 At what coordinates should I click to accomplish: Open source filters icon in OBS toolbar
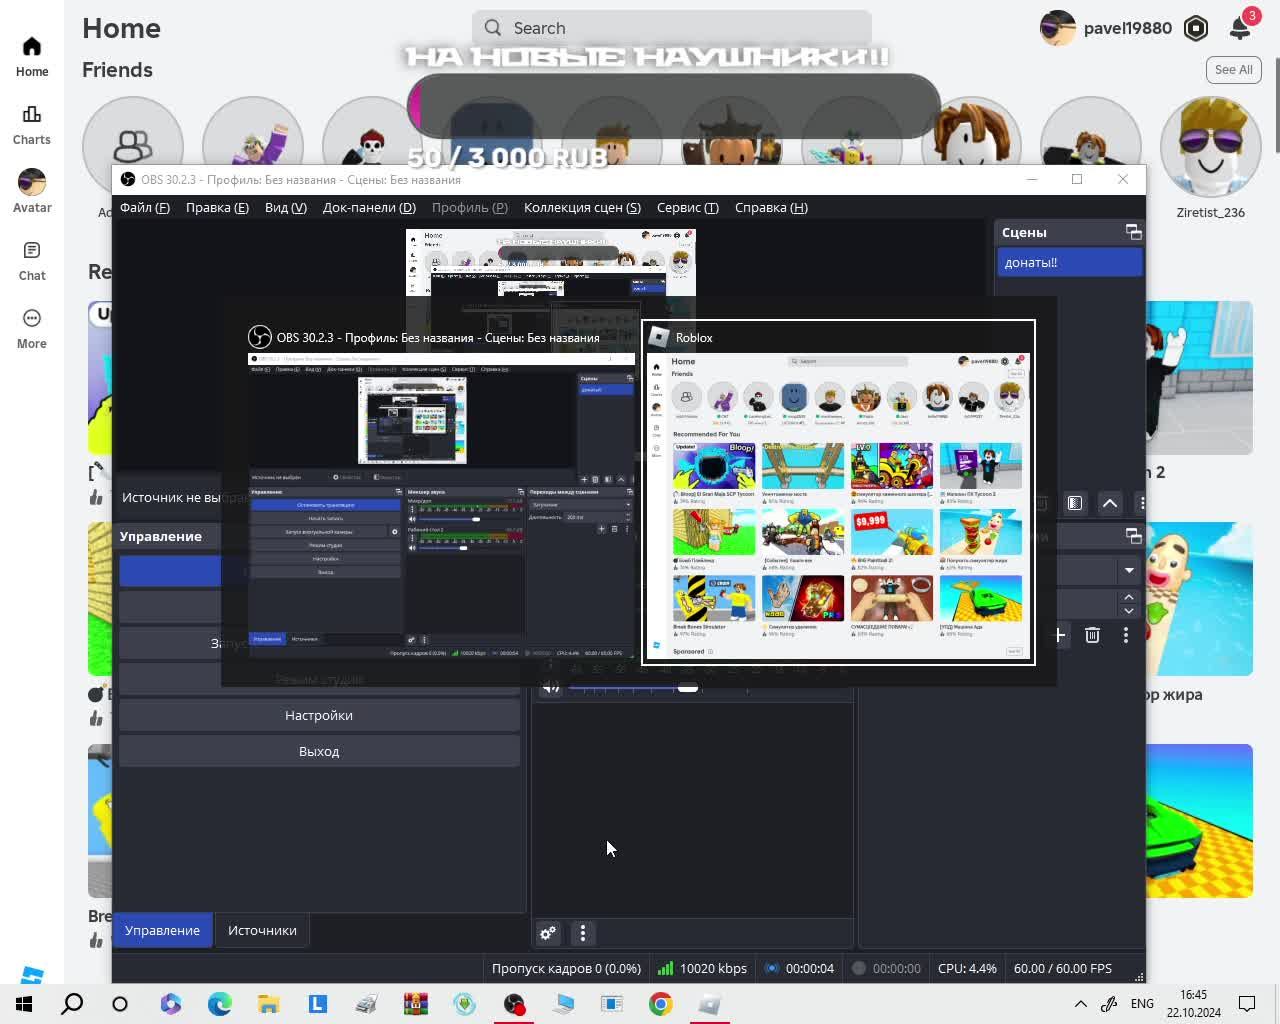pos(1075,503)
